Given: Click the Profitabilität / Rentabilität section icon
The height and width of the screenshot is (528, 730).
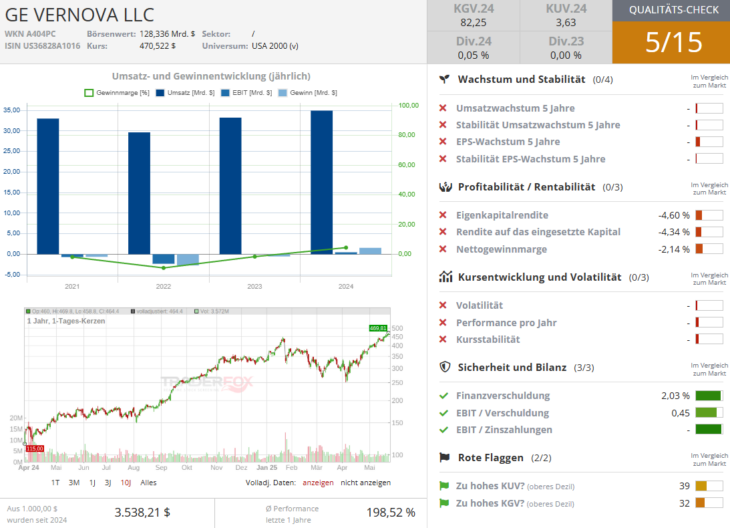Looking at the screenshot, I should point(445,187).
